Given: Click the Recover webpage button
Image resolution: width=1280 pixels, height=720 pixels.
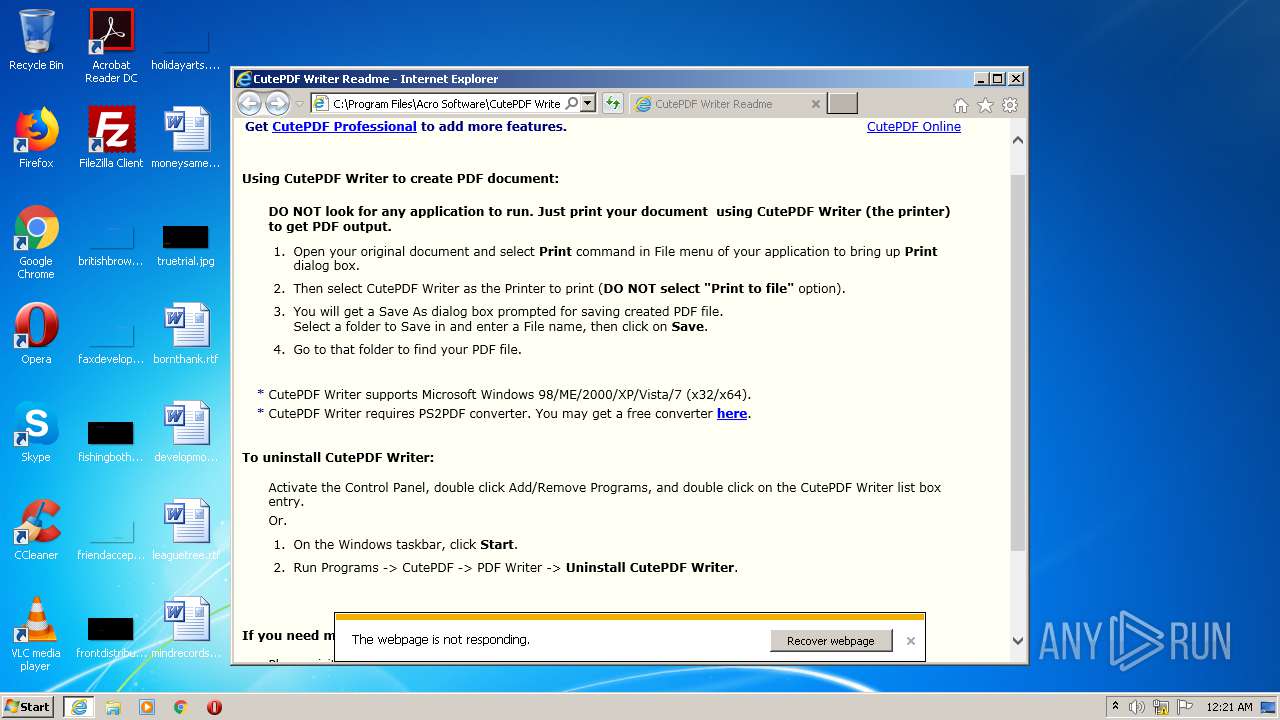Looking at the screenshot, I should (831, 641).
